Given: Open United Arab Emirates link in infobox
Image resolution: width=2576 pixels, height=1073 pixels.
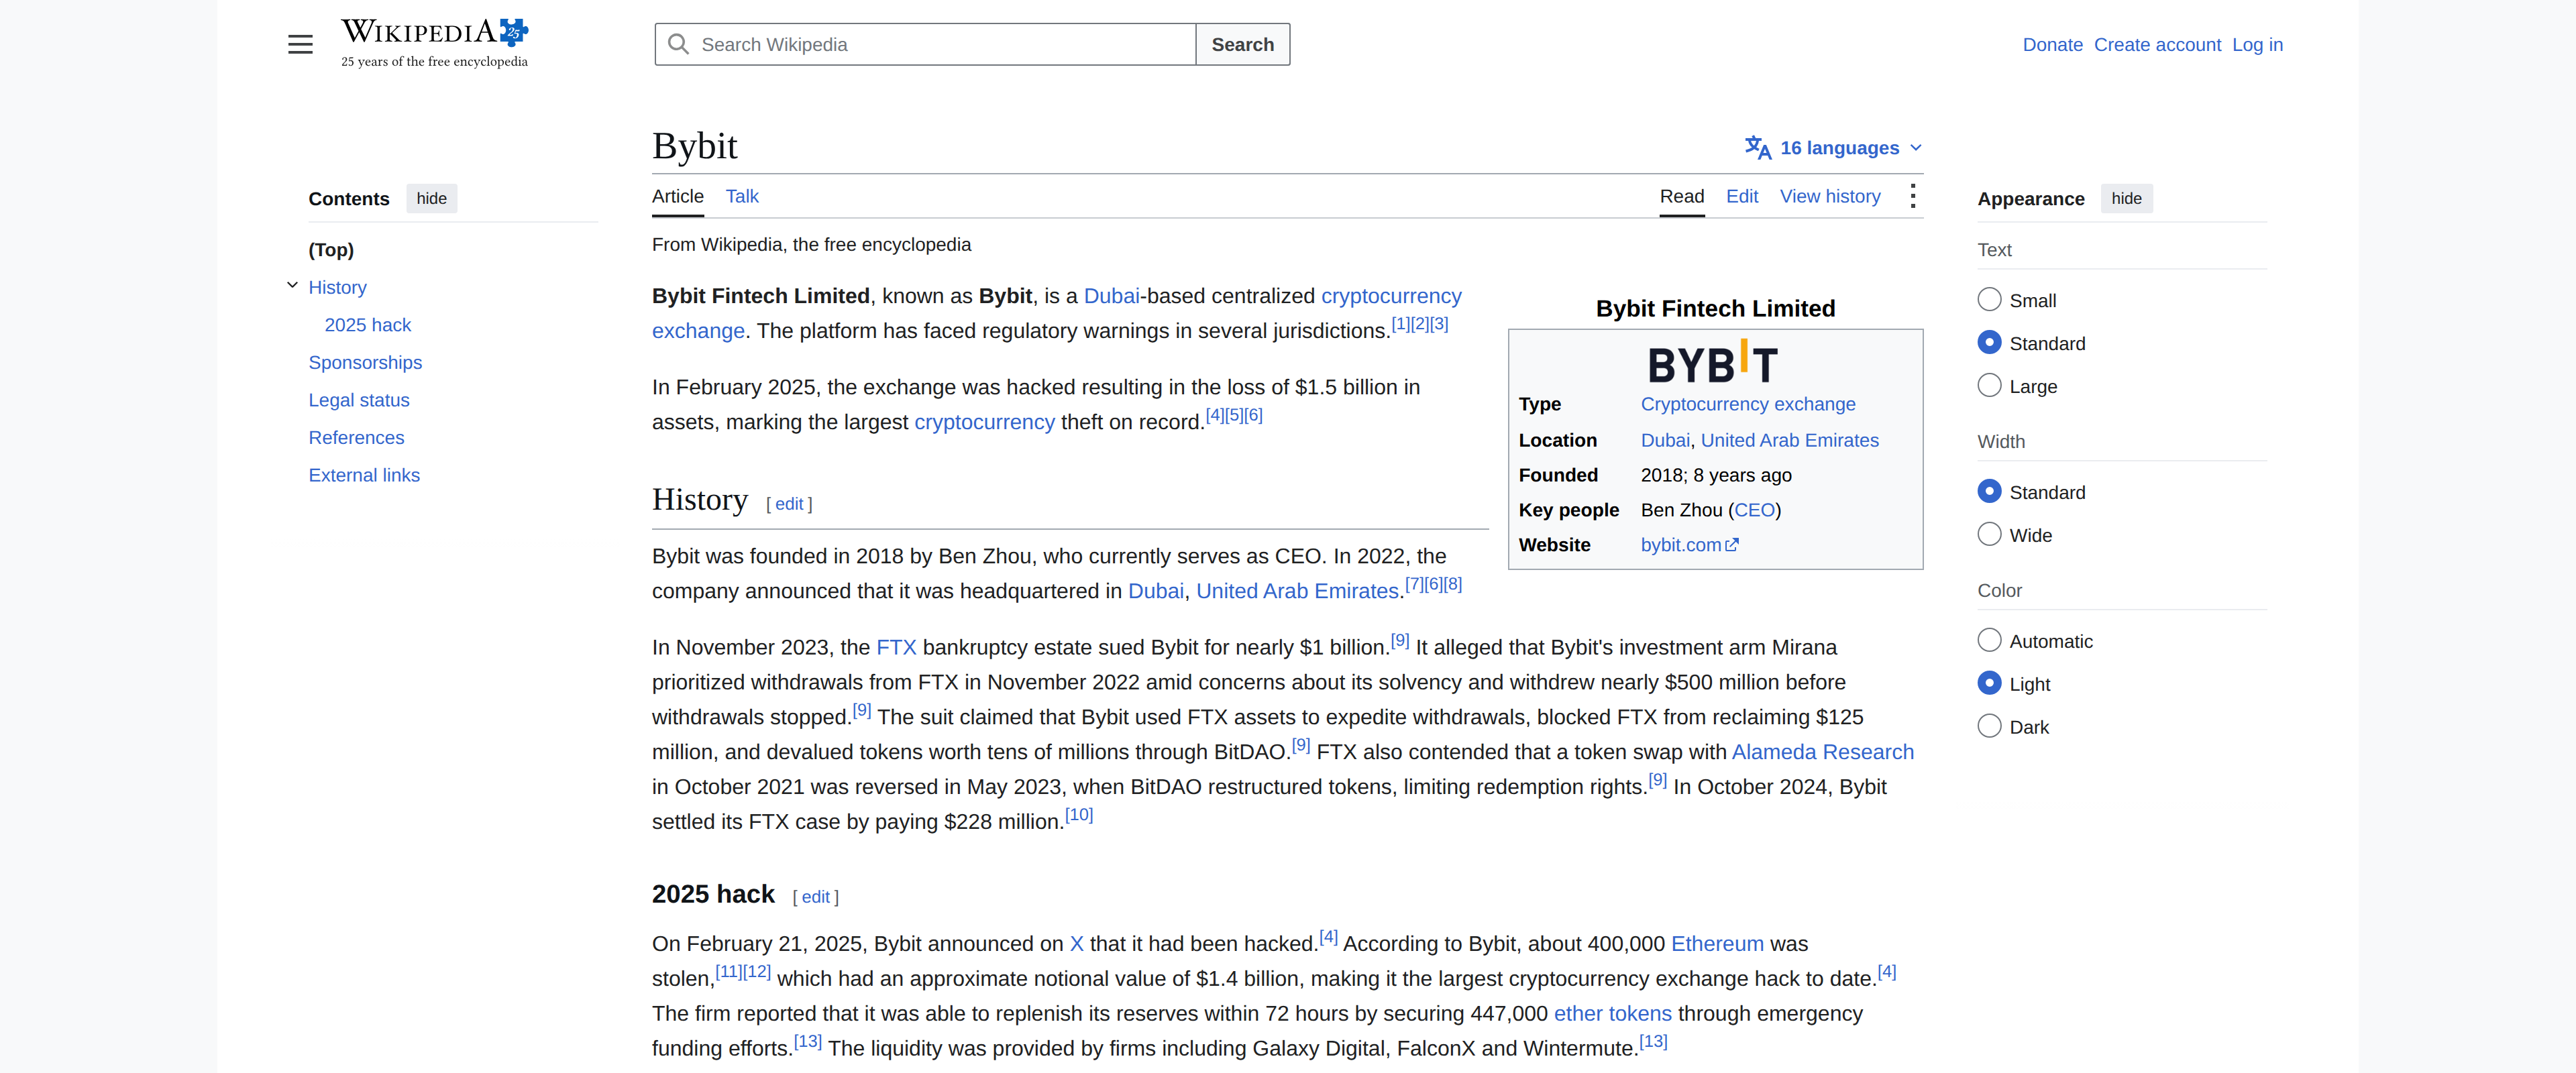Looking at the screenshot, I should click(x=1789, y=440).
